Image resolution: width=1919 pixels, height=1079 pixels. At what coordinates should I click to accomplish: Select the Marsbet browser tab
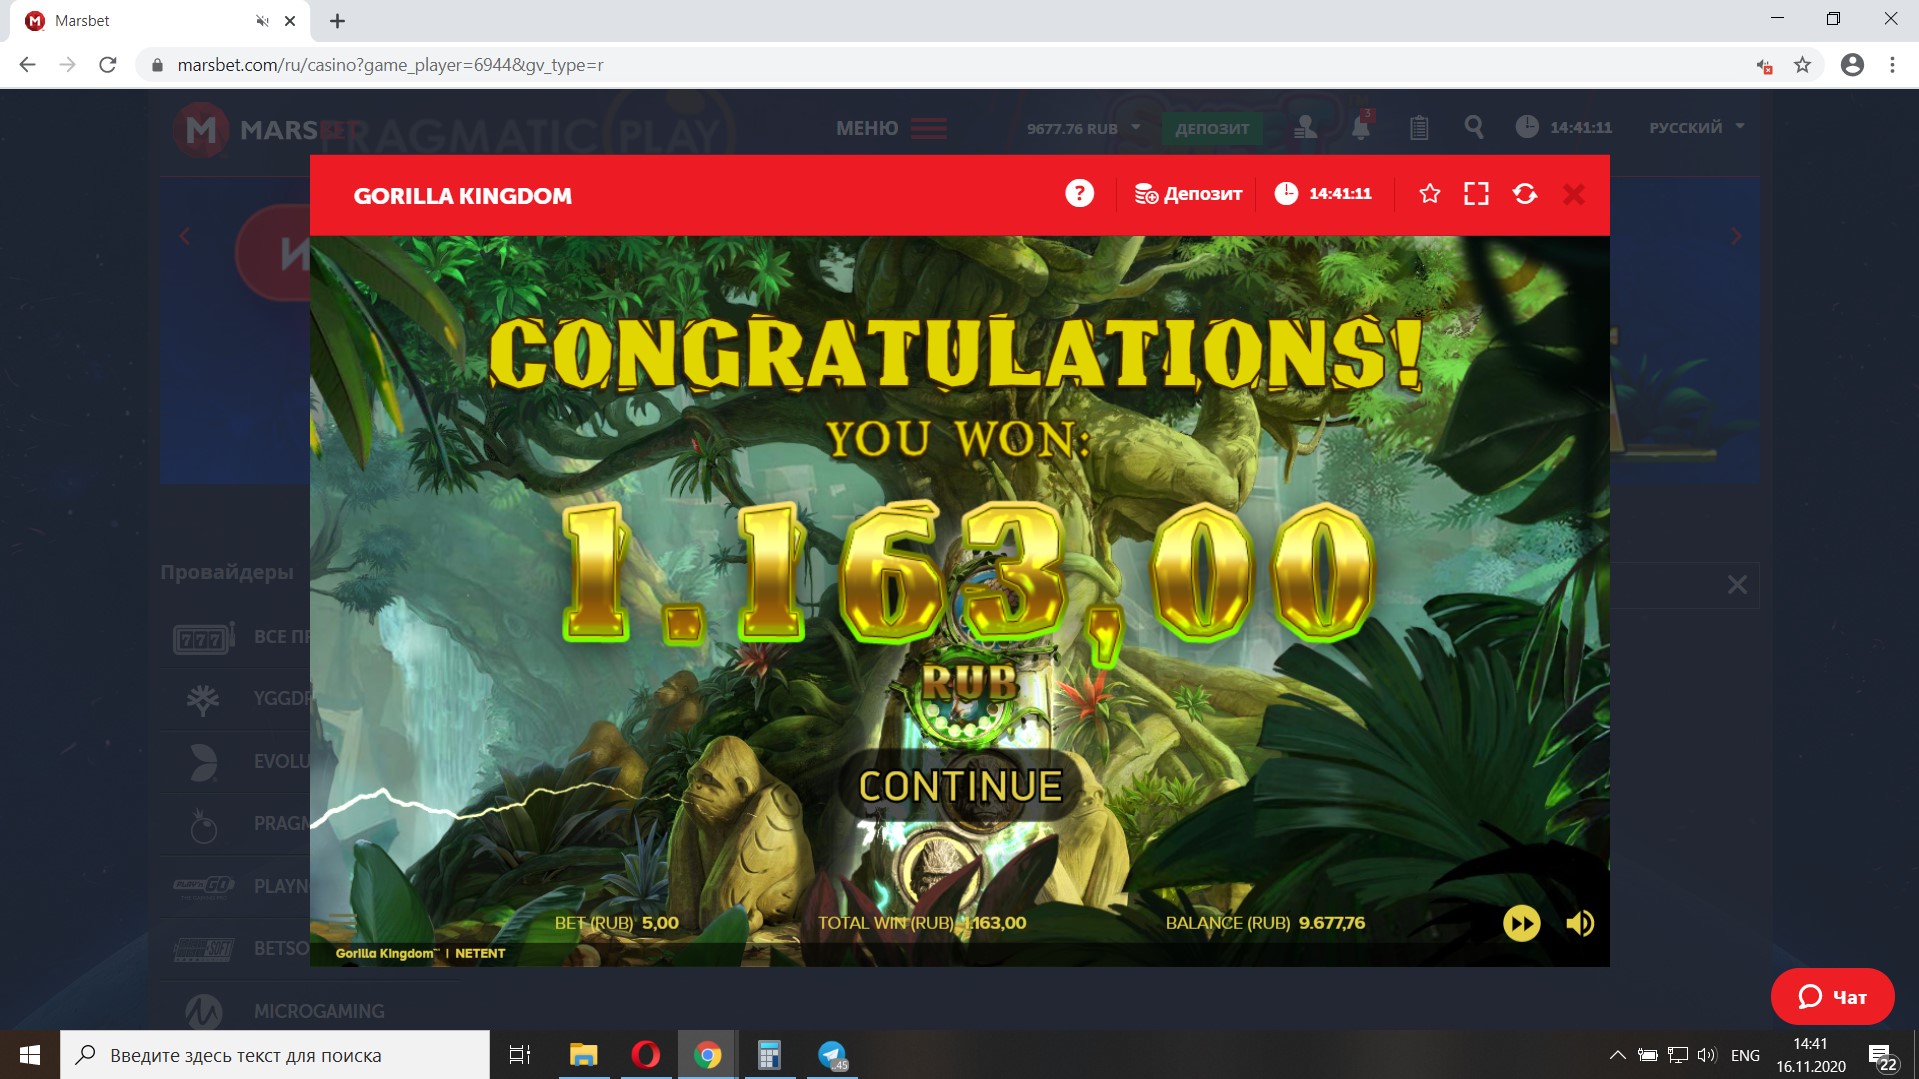pyautogui.click(x=160, y=21)
